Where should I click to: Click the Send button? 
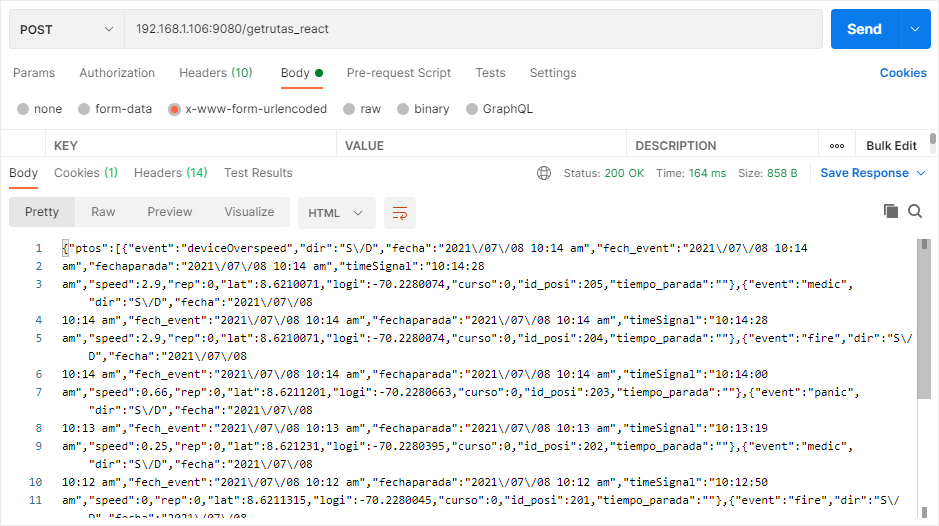point(864,29)
